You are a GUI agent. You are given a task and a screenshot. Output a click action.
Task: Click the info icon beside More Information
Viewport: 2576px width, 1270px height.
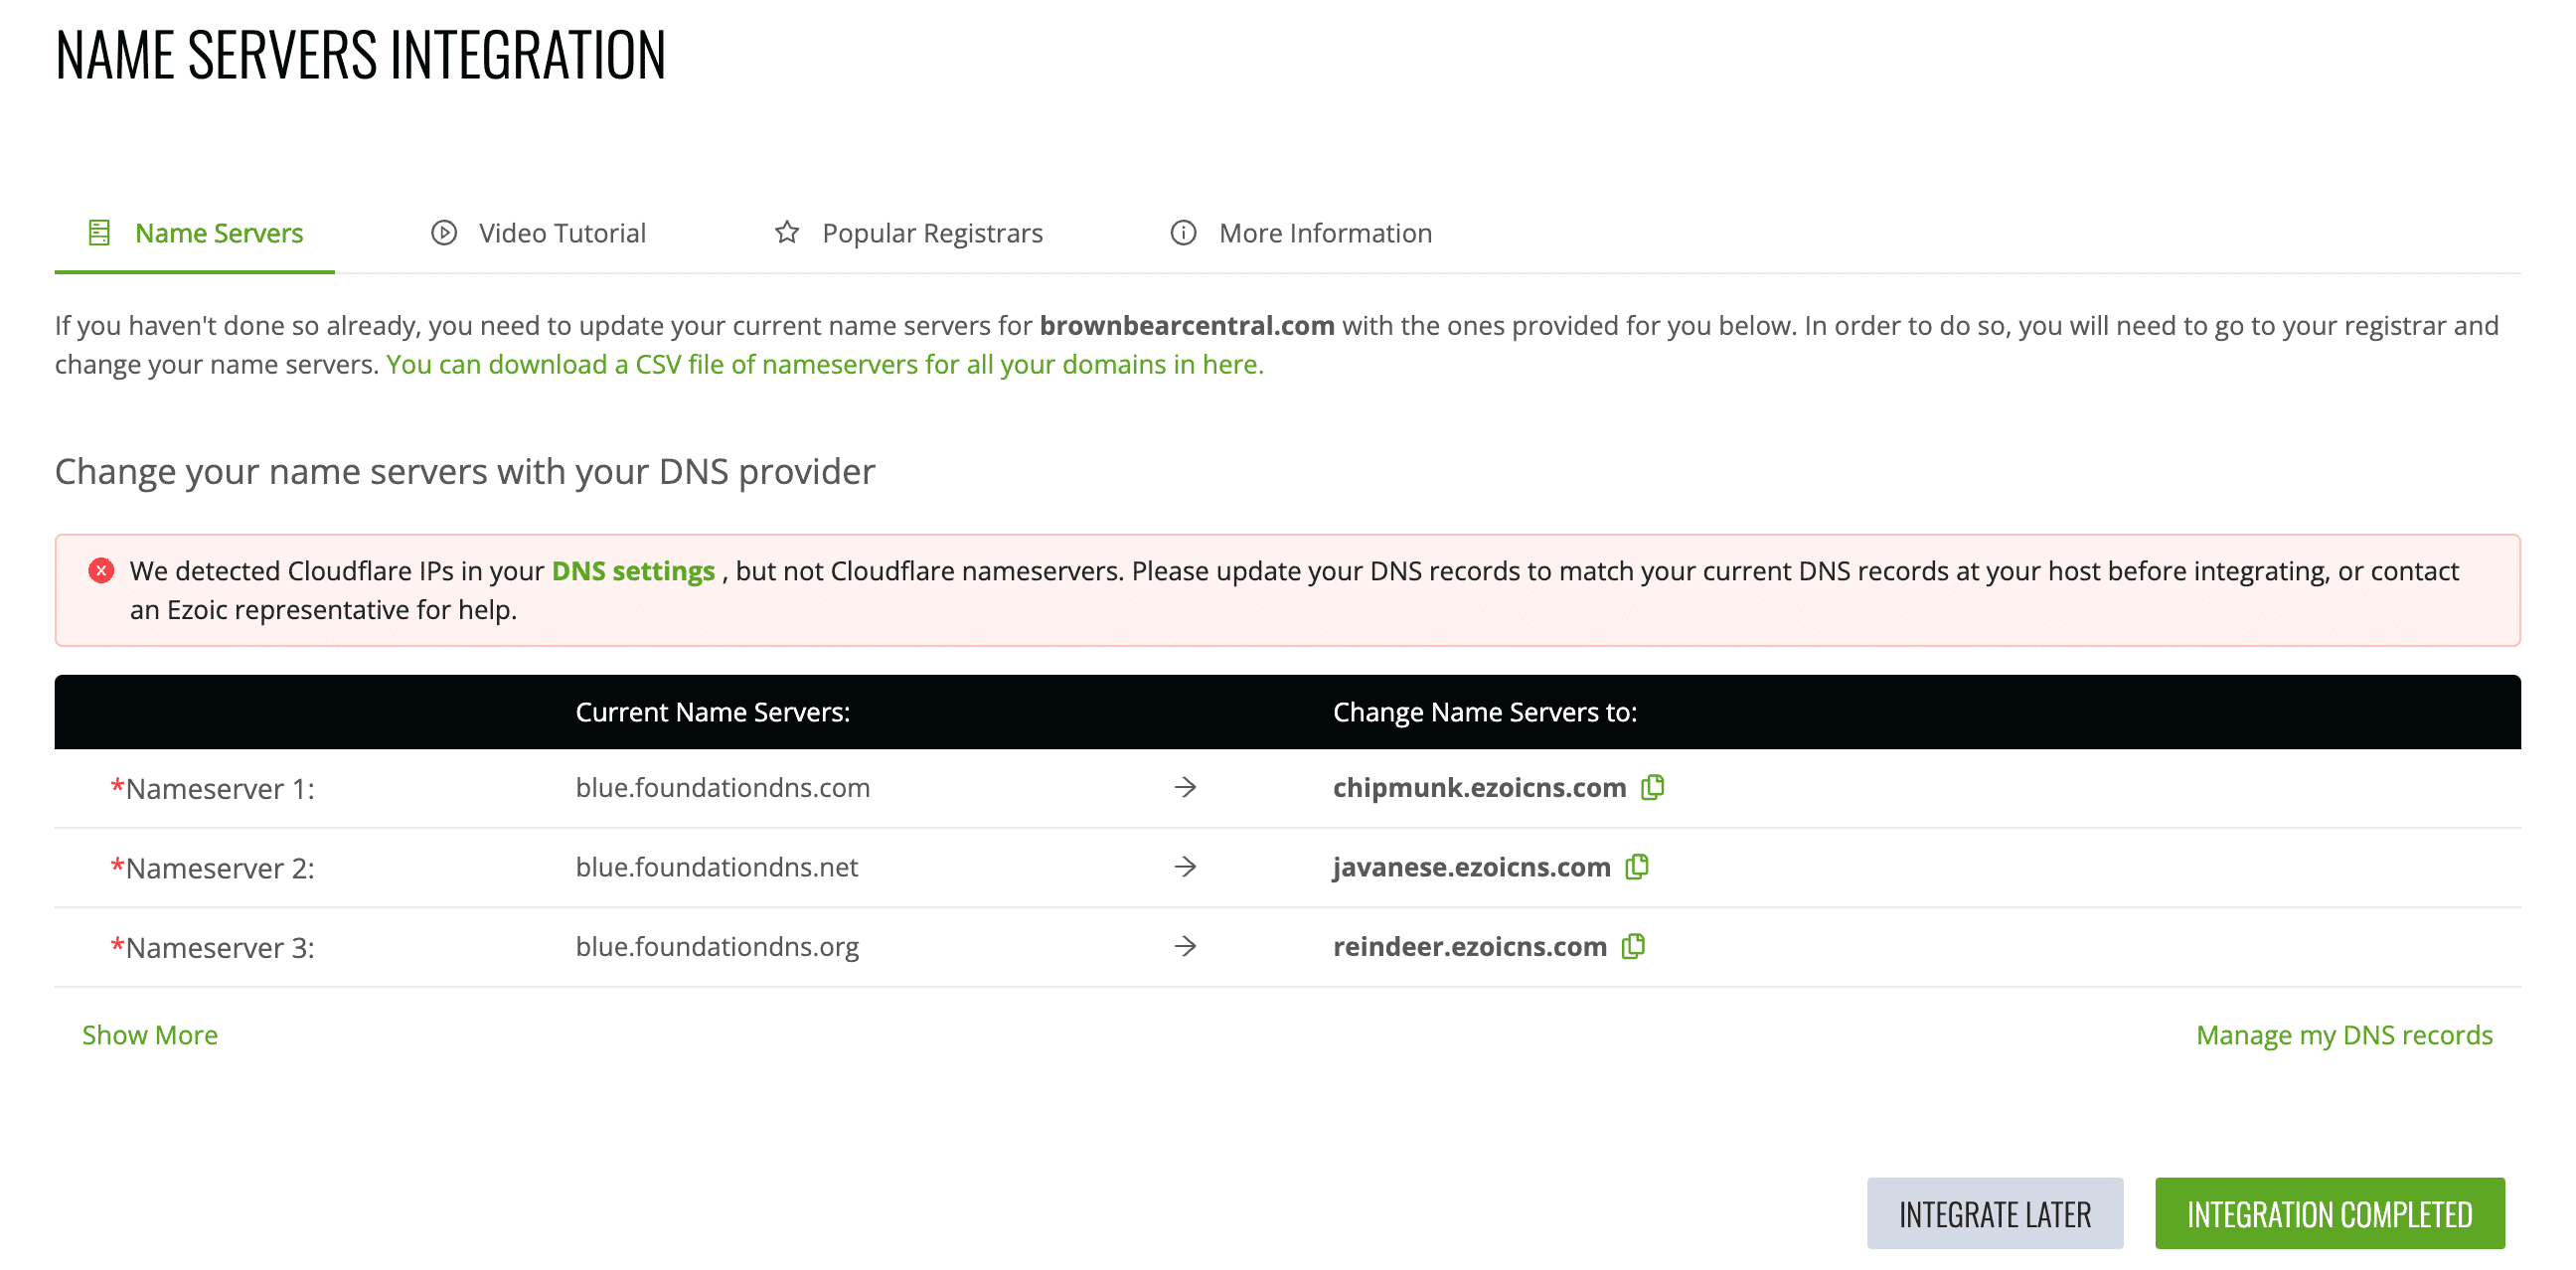[1182, 232]
